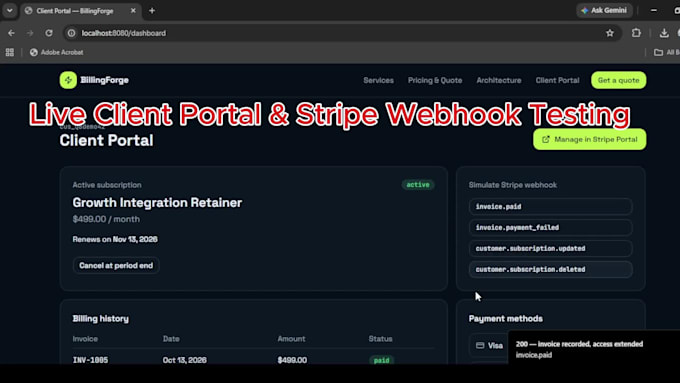Open the downloads icon in toolbar

tap(664, 33)
